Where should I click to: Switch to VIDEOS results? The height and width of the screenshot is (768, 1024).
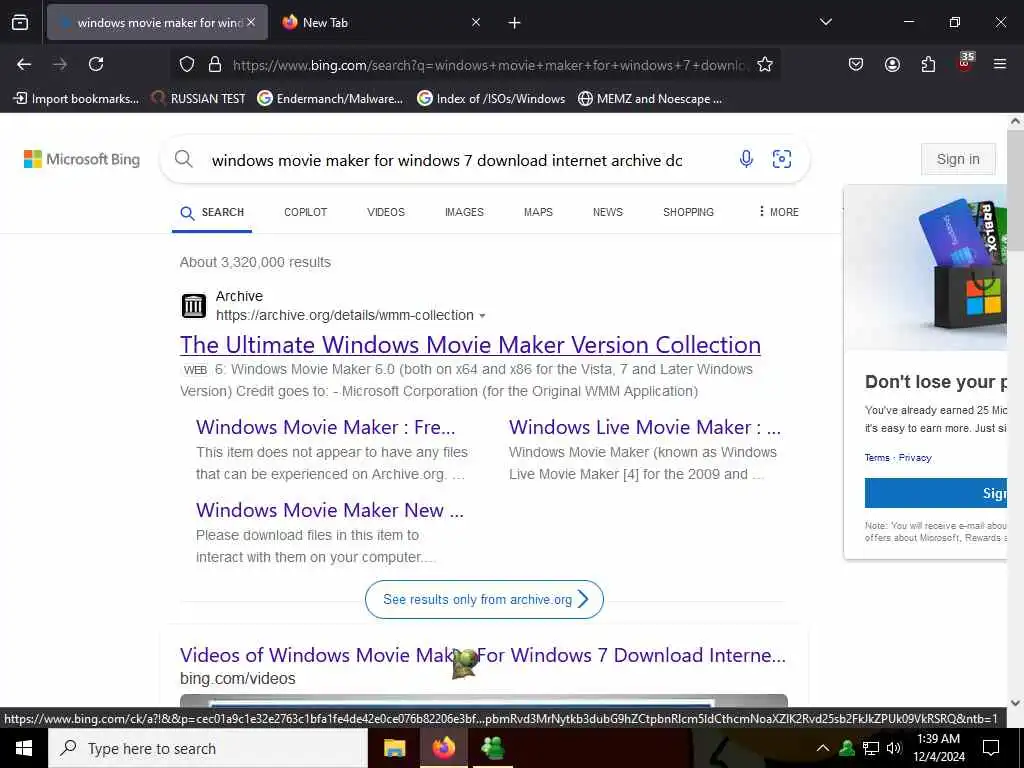coord(386,212)
